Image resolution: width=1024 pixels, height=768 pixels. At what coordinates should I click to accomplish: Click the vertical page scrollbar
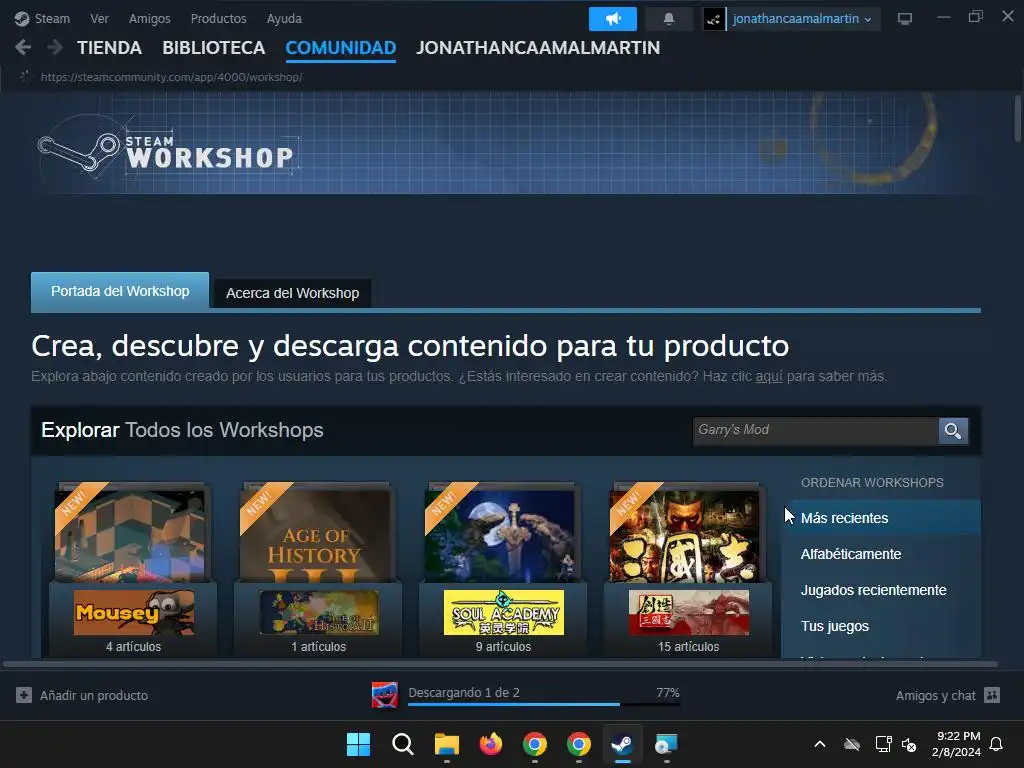[1017, 118]
